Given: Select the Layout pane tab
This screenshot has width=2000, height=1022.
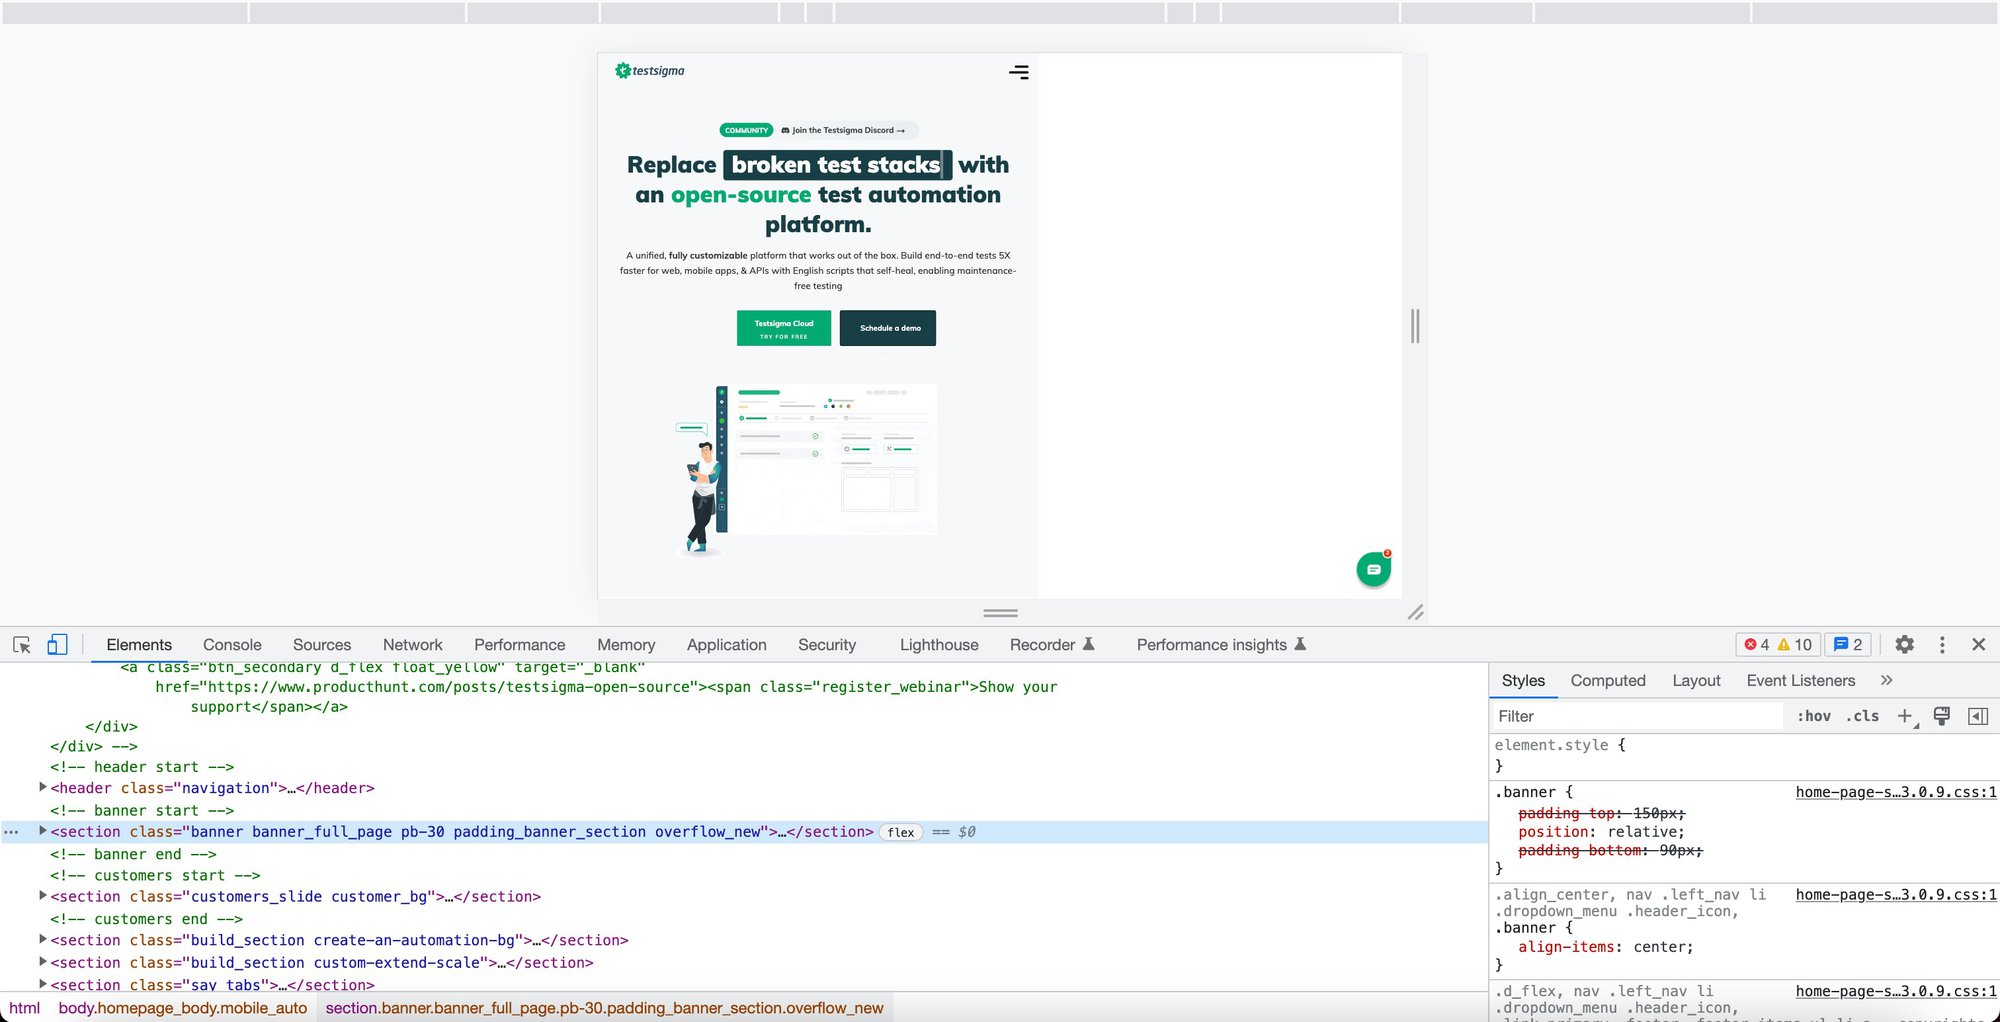Looking at the screenshot, I should point(1696,680).
